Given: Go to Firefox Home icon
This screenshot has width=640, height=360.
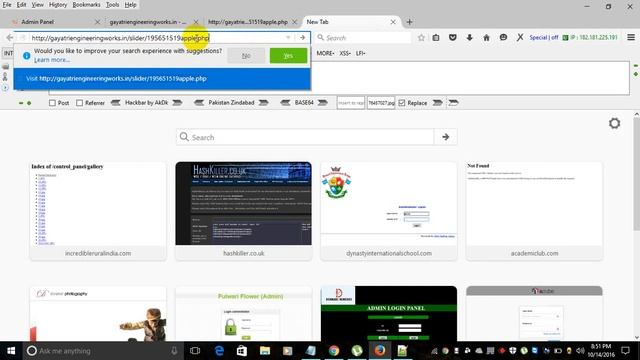Looking at the screenshot, I should (486, 38).
